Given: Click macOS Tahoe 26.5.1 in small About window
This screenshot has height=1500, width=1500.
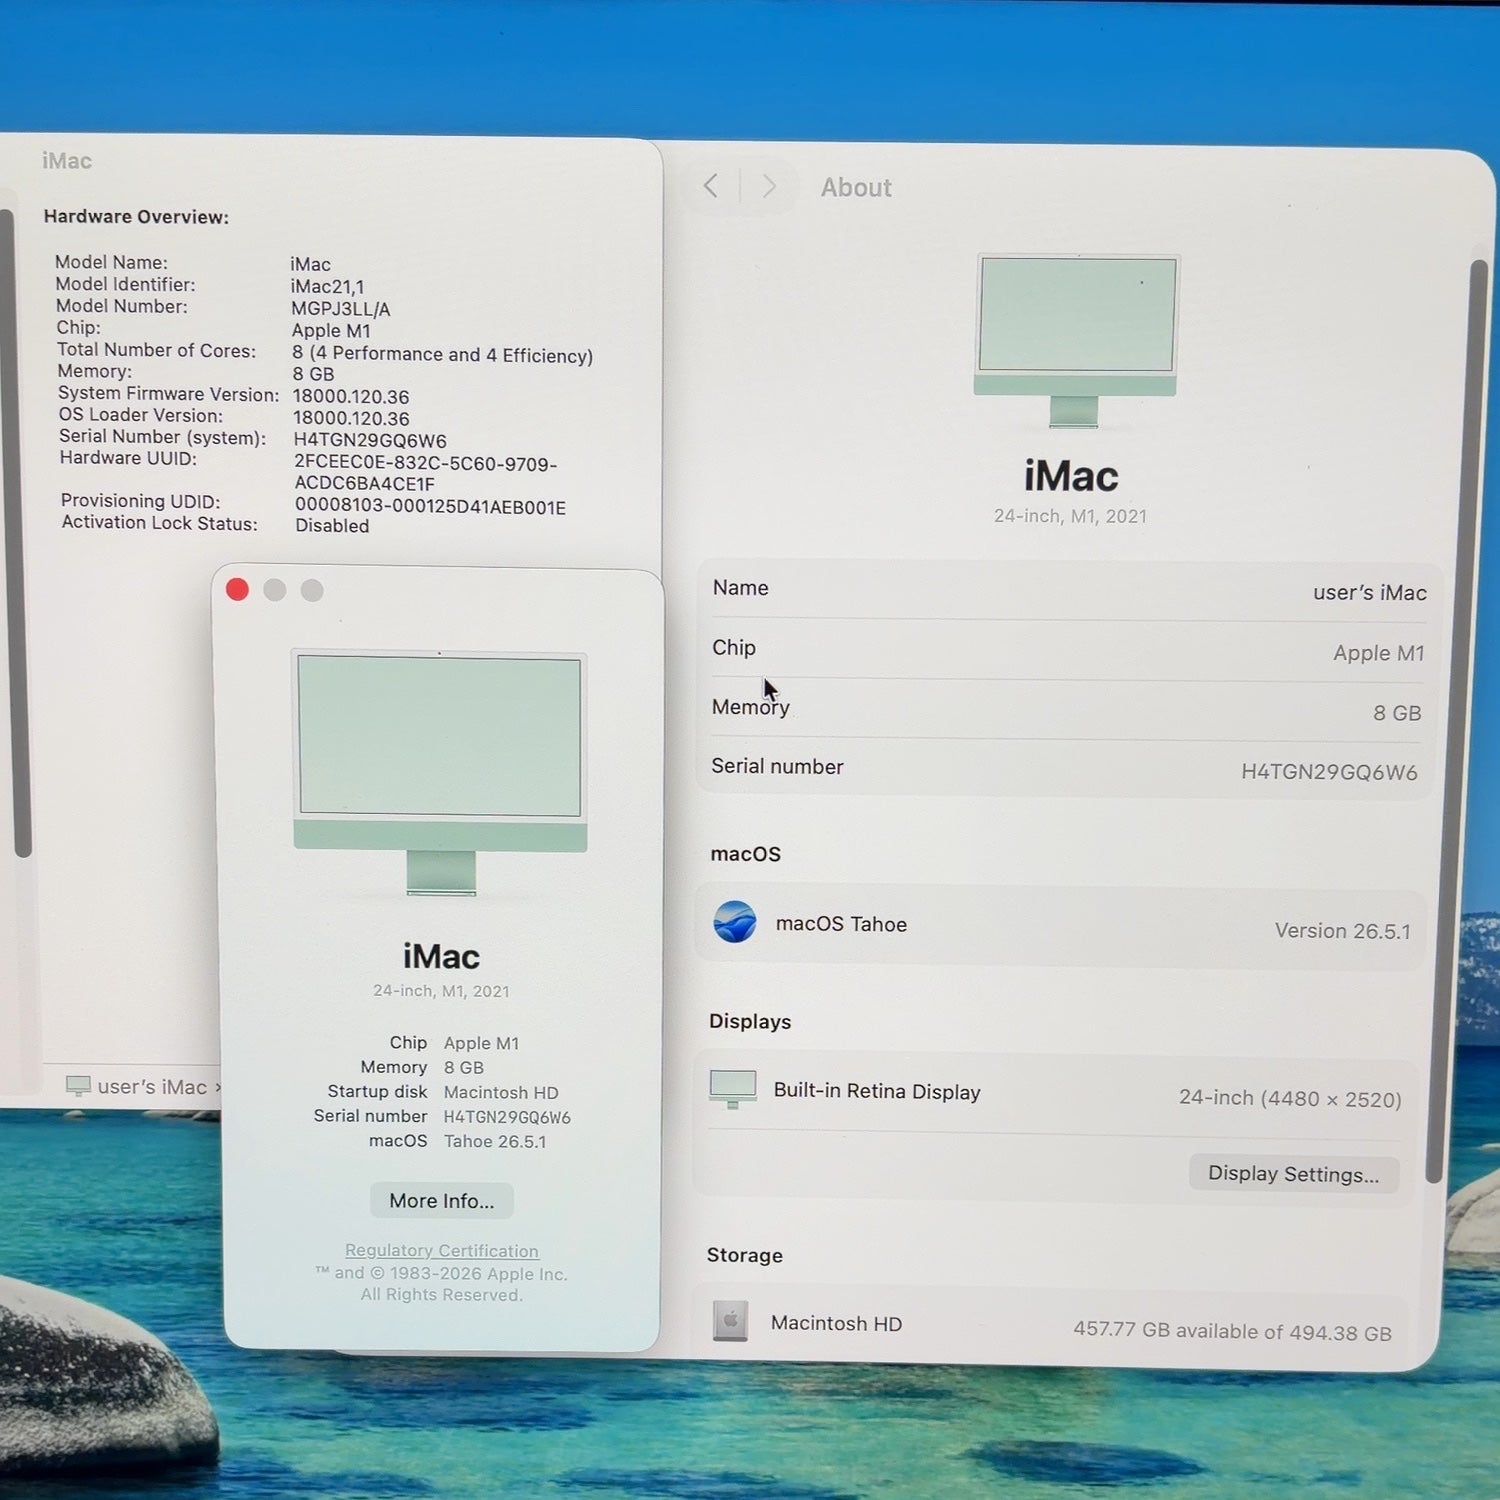Looking at the screenshot, I should pyautogui.click(x=495, y=1141).
